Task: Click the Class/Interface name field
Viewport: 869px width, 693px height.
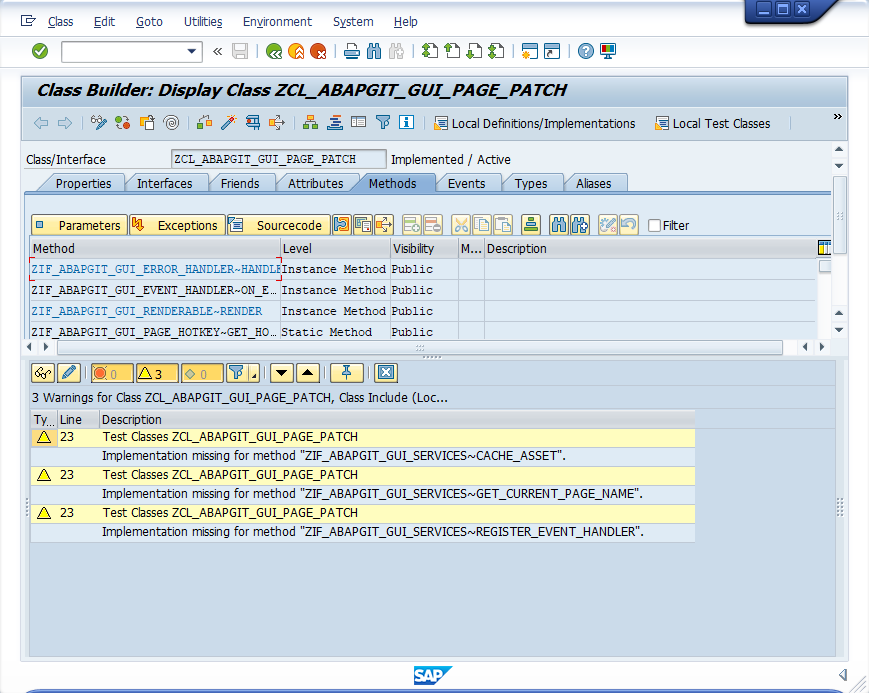Action: point(279,159)
